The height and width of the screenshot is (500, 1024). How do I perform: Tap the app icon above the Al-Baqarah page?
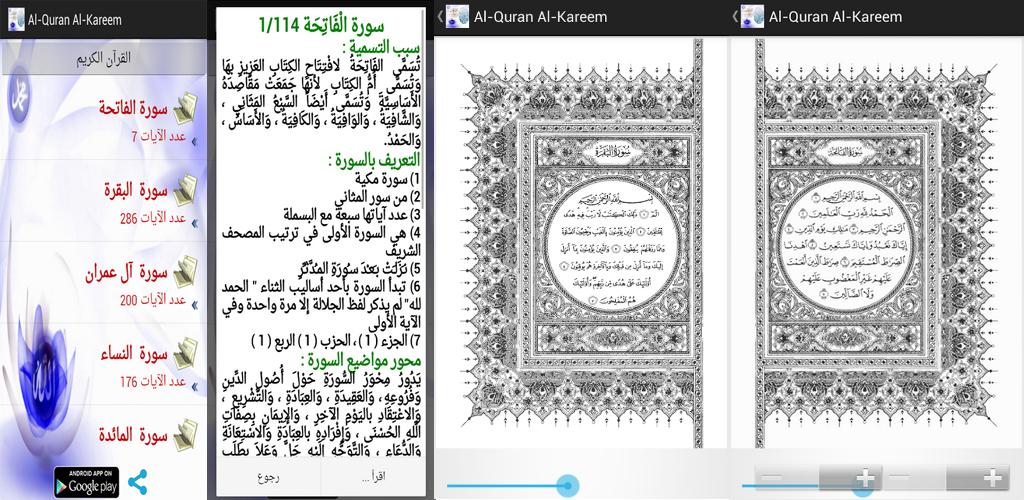pos(457,16)
